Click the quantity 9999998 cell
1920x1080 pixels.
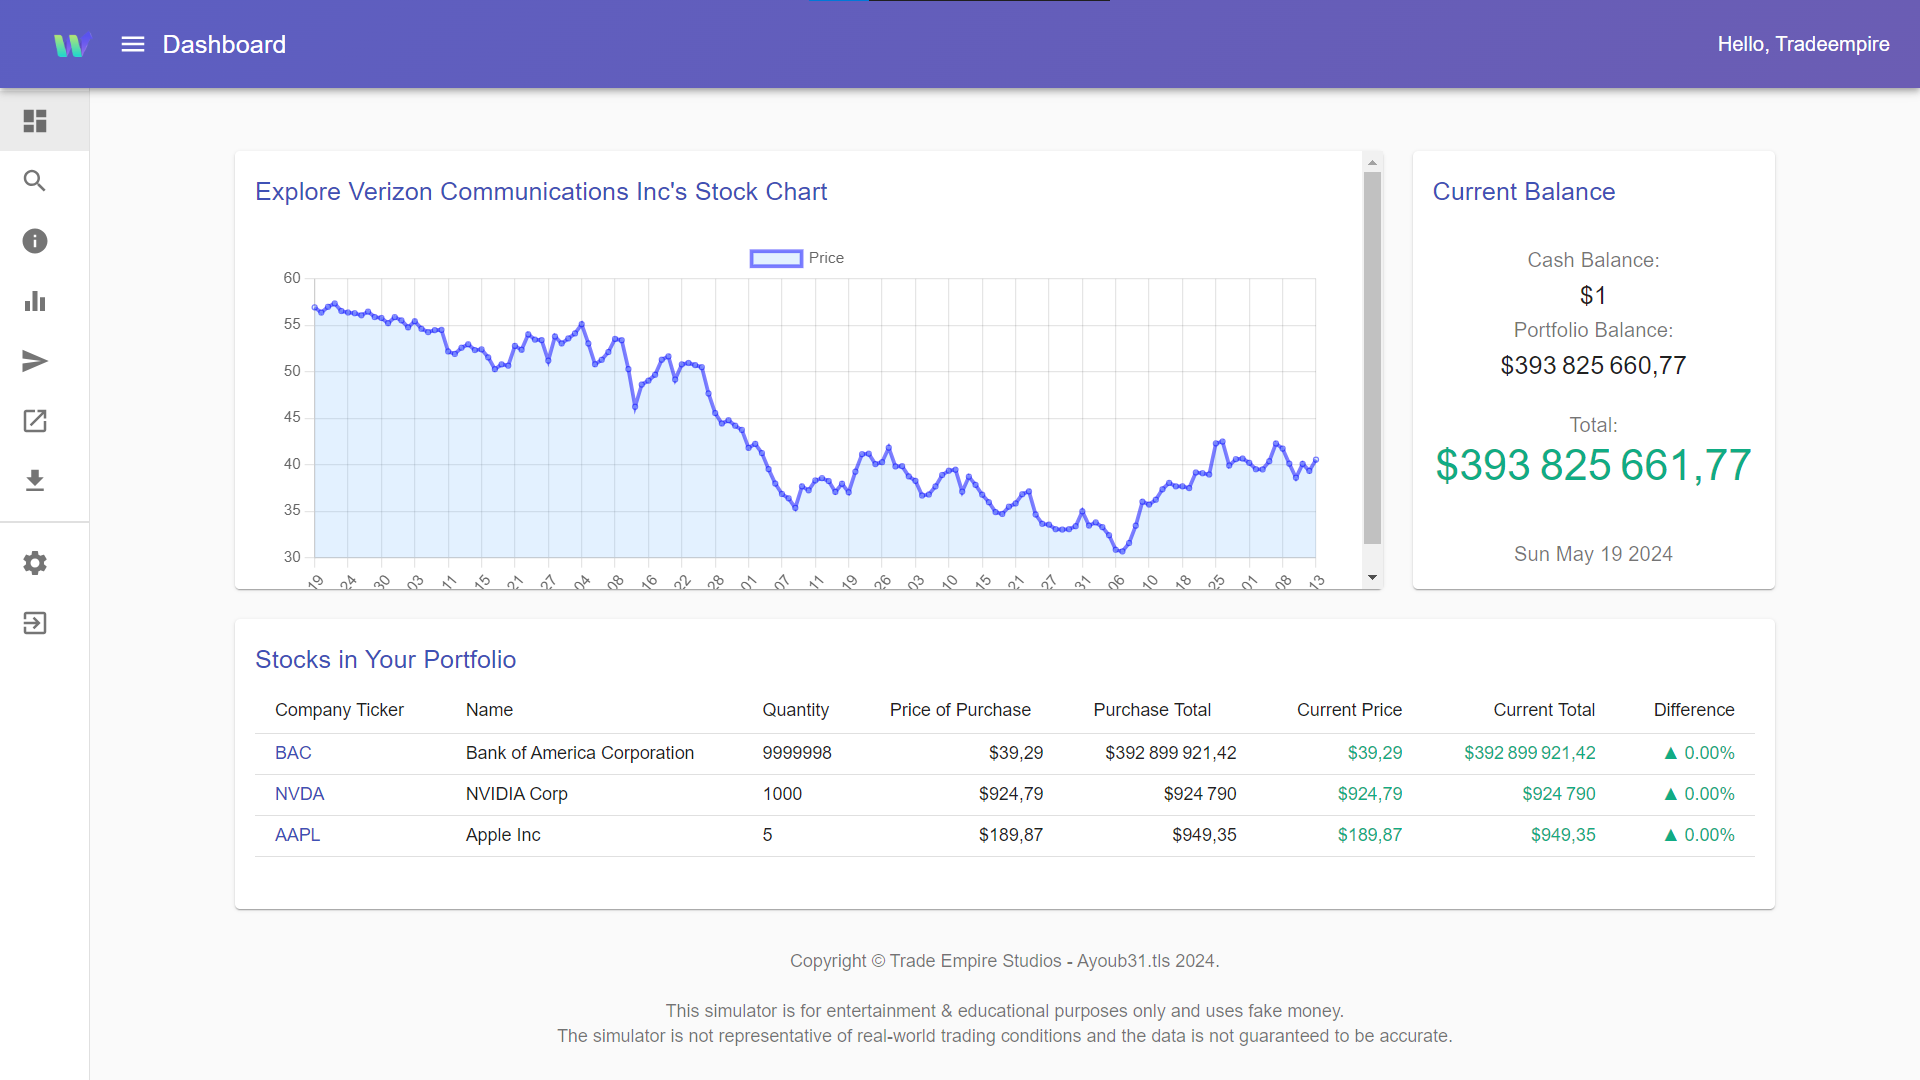click(x=796, y=753)
